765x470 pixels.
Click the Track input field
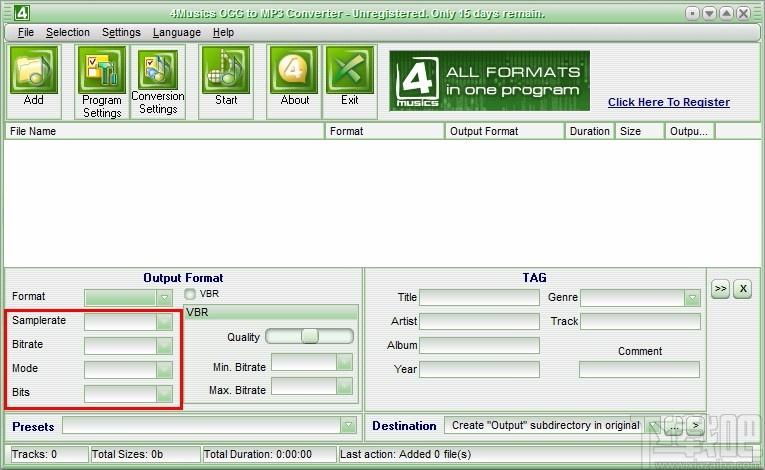[640, 321]
